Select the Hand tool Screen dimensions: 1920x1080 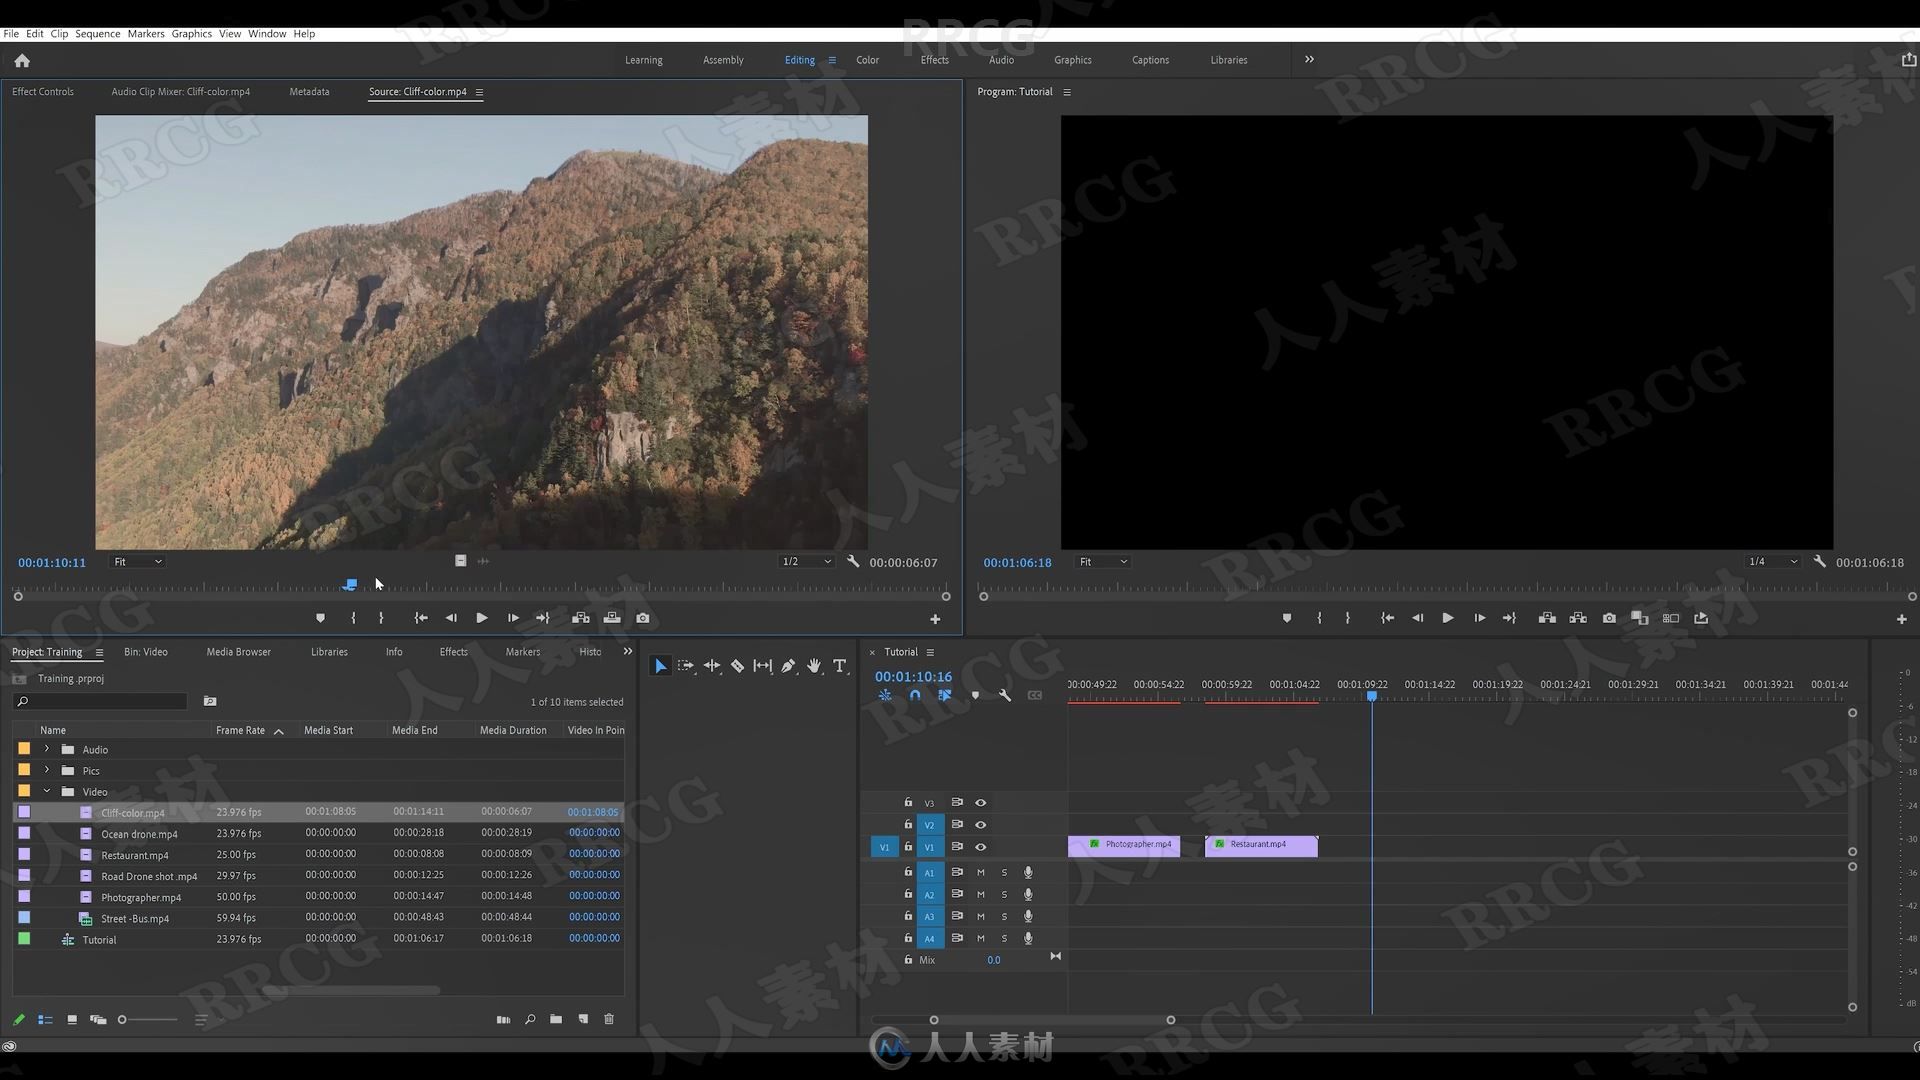tap(814, 666)
